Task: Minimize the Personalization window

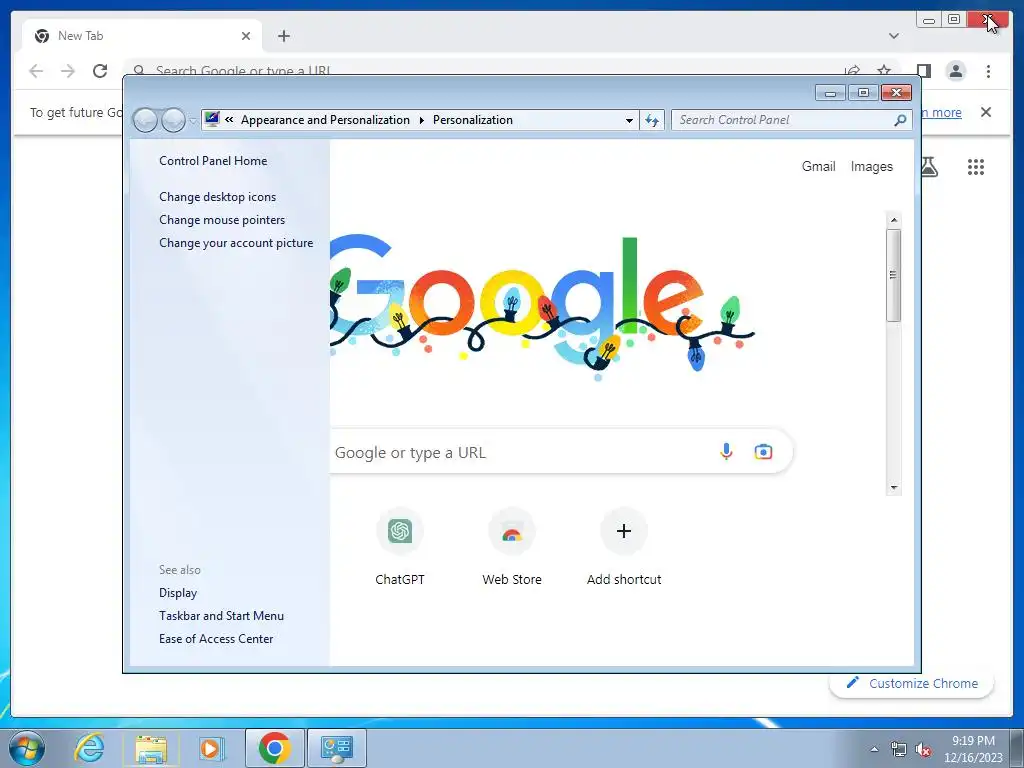Action: pos(830,93)
